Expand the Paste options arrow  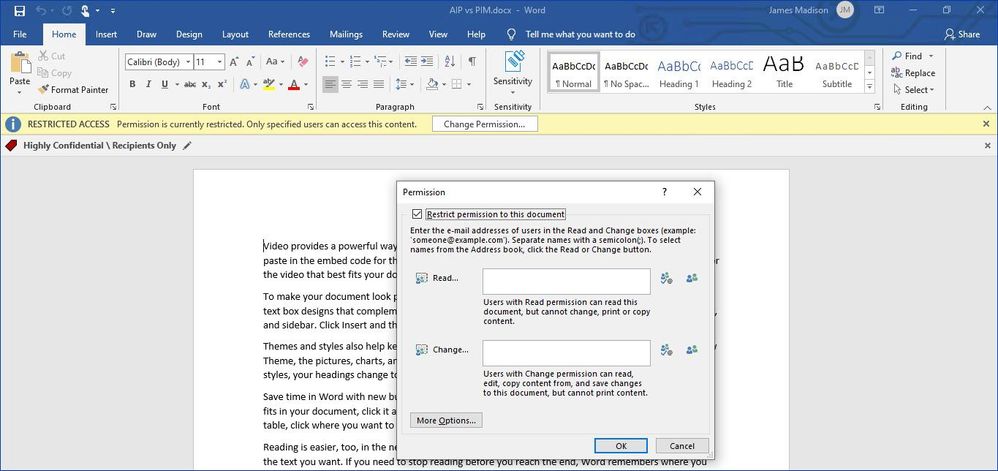[x=20, y=92]
